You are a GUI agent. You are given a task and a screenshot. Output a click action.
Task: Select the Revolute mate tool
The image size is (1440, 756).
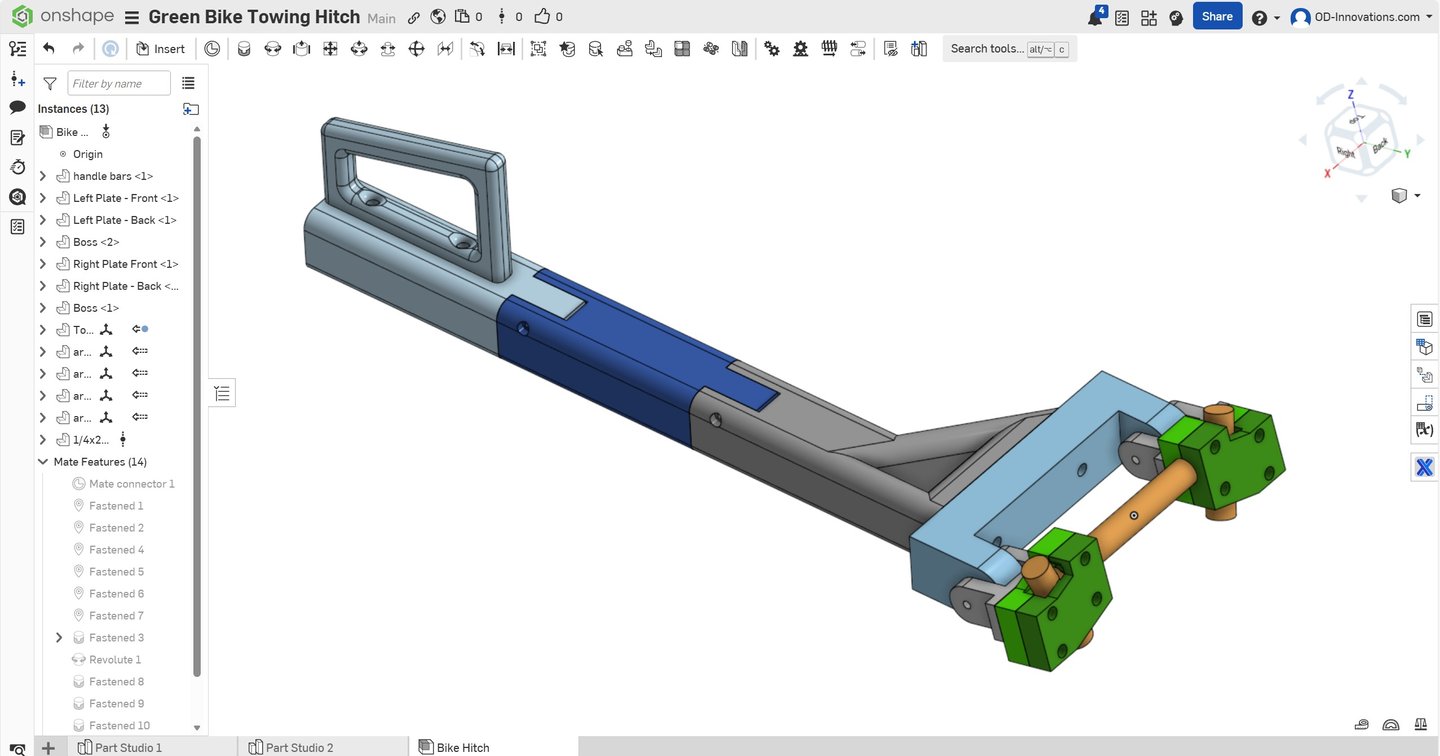pos(272,48)
